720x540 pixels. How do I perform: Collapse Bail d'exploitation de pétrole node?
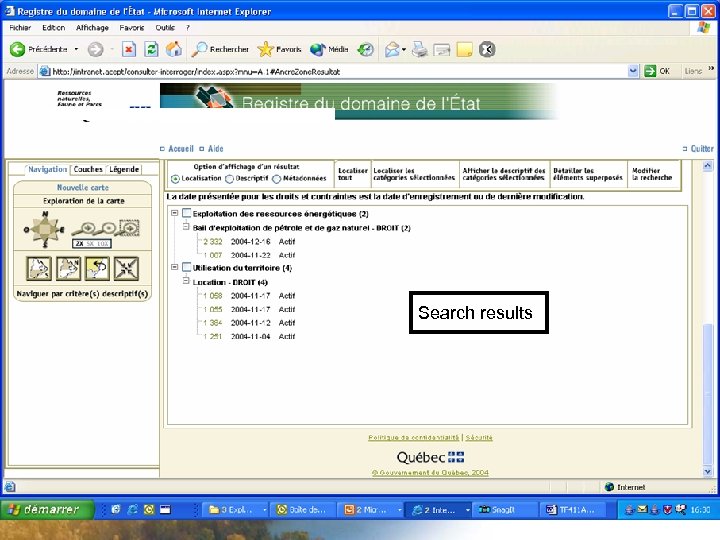186,227
